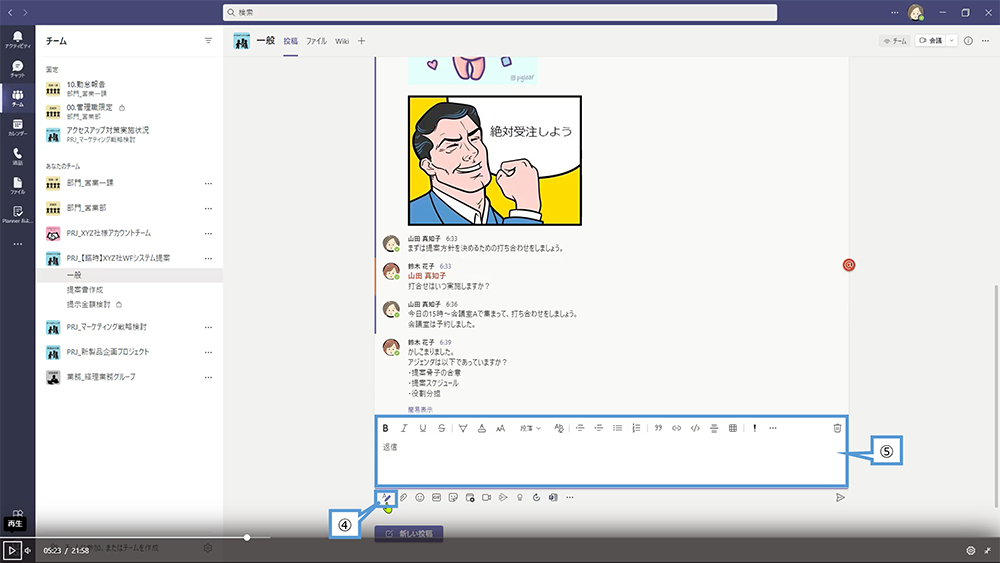Click the Praise badge icon
The image size is (1000, 563).
pyautogui.click(x=520, y=498)
